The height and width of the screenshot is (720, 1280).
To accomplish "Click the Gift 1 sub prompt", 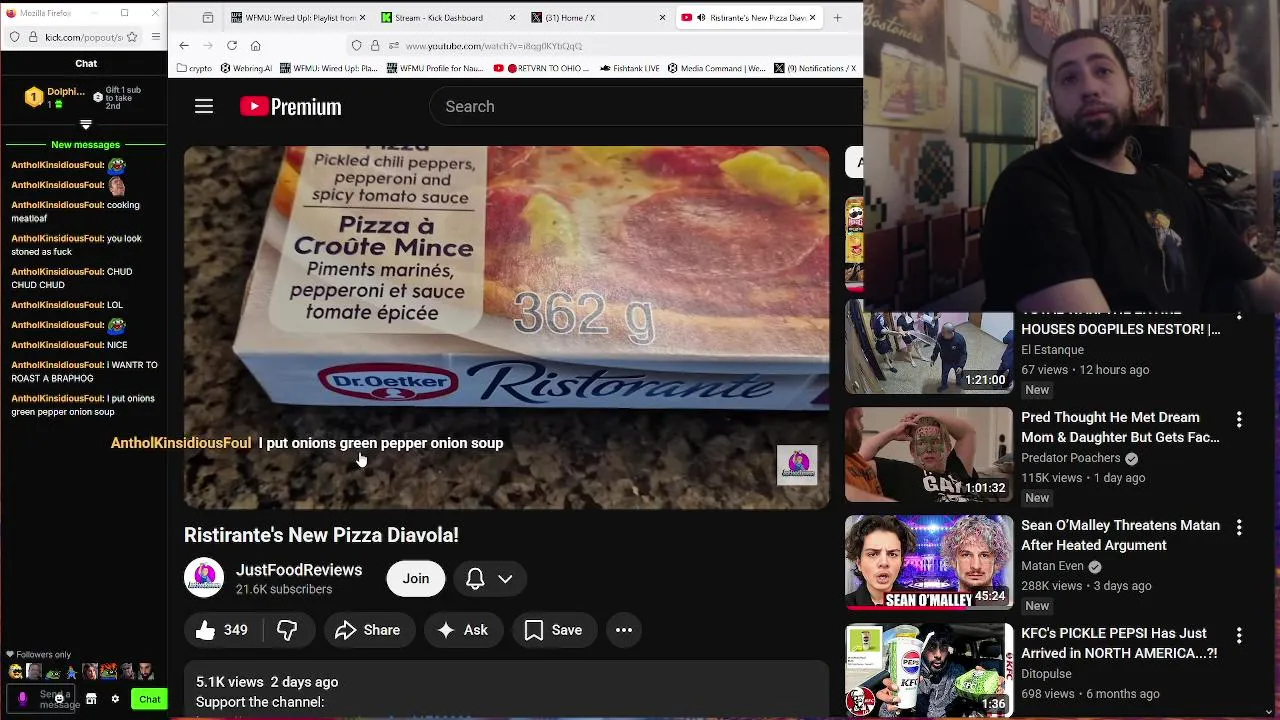I will [x=116, y=97].
